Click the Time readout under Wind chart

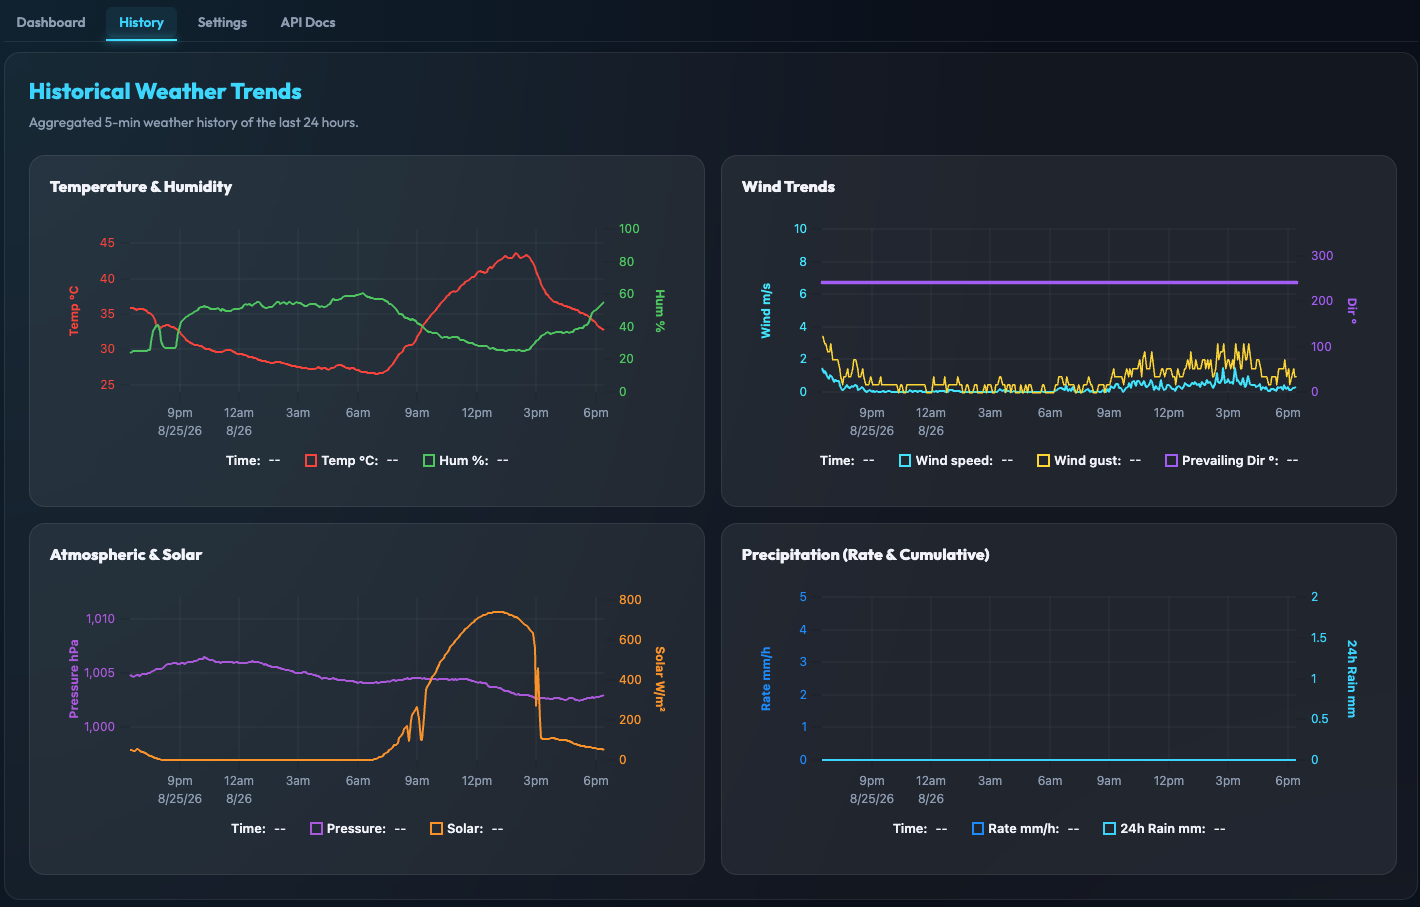click(x=847, y=461)
